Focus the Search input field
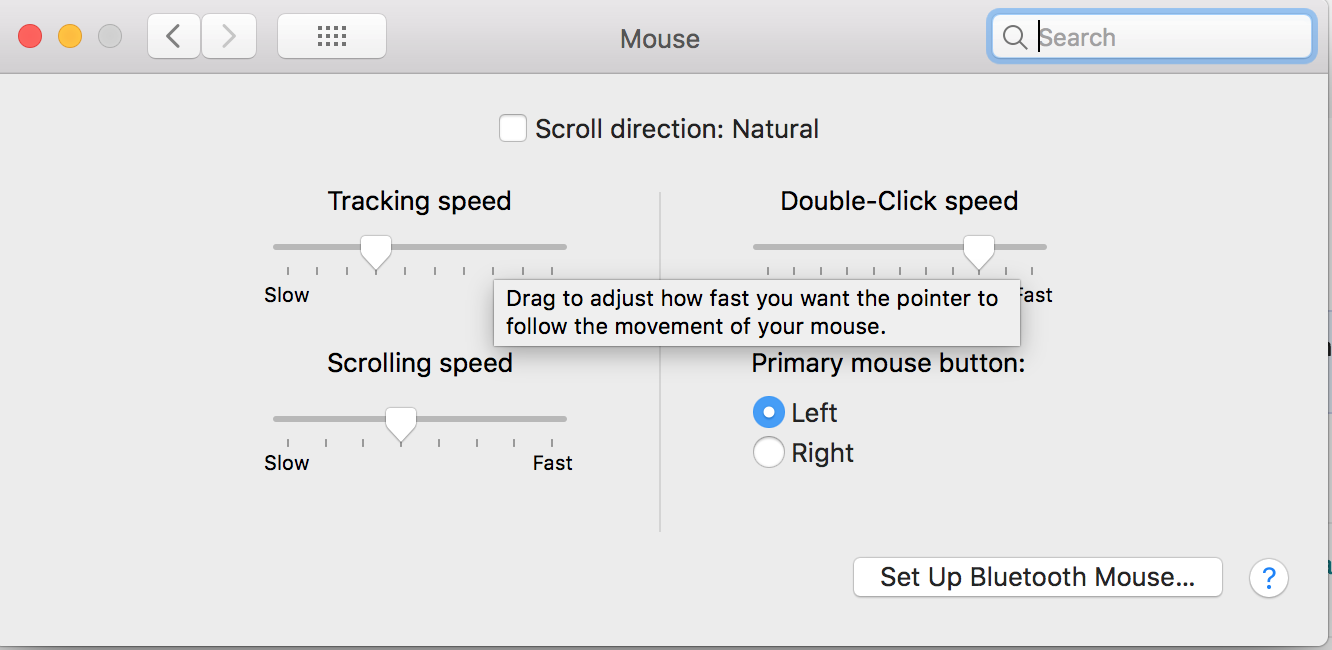The width and height of the screenshot is (1332, 650). pos(1170,37)
